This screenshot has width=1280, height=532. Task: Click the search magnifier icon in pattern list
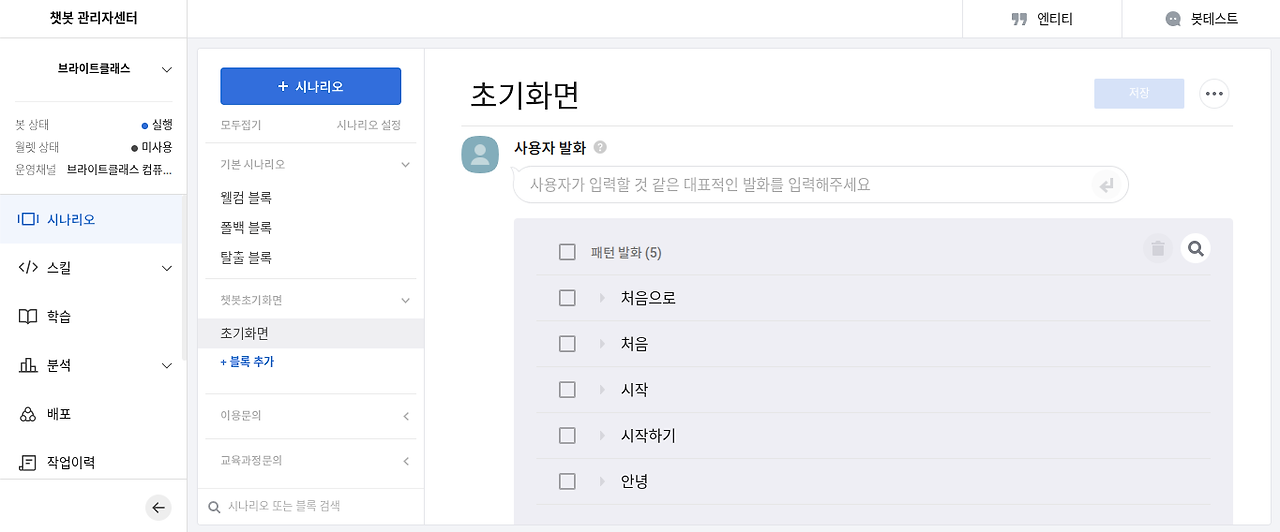pos(1195,248)
